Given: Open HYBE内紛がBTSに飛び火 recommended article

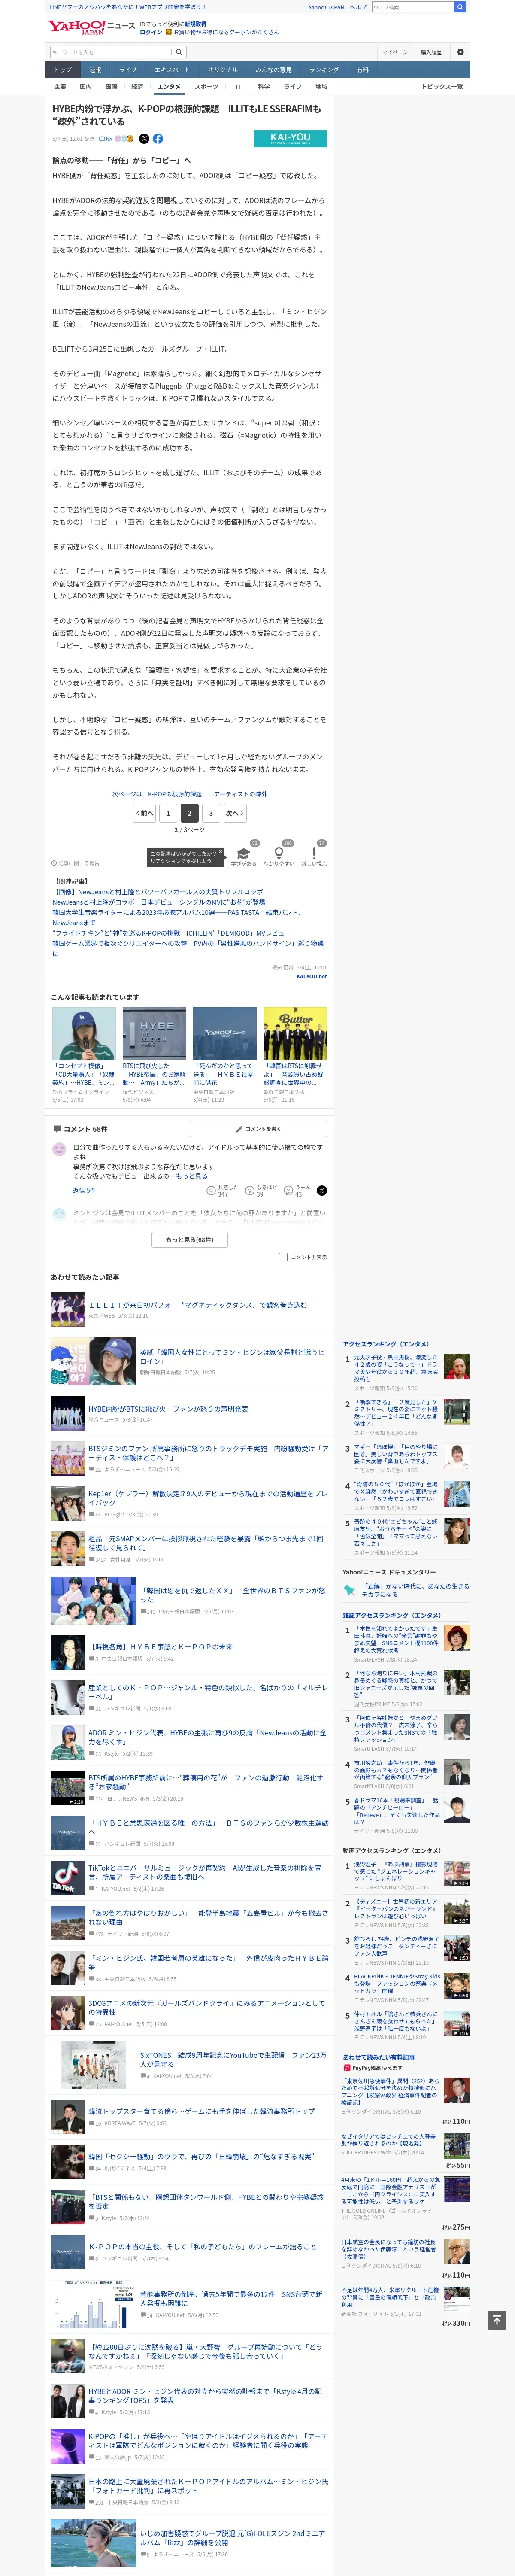Looking at the screenshot, I should (x=168, y=1409).
